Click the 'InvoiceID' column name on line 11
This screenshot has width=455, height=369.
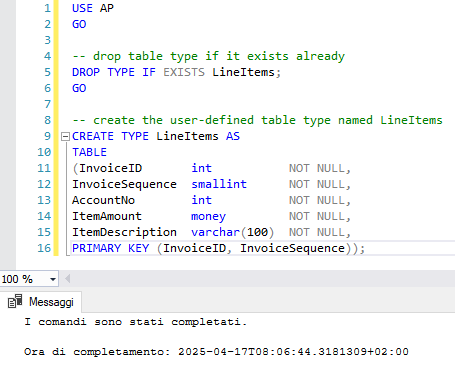point(110,168)
